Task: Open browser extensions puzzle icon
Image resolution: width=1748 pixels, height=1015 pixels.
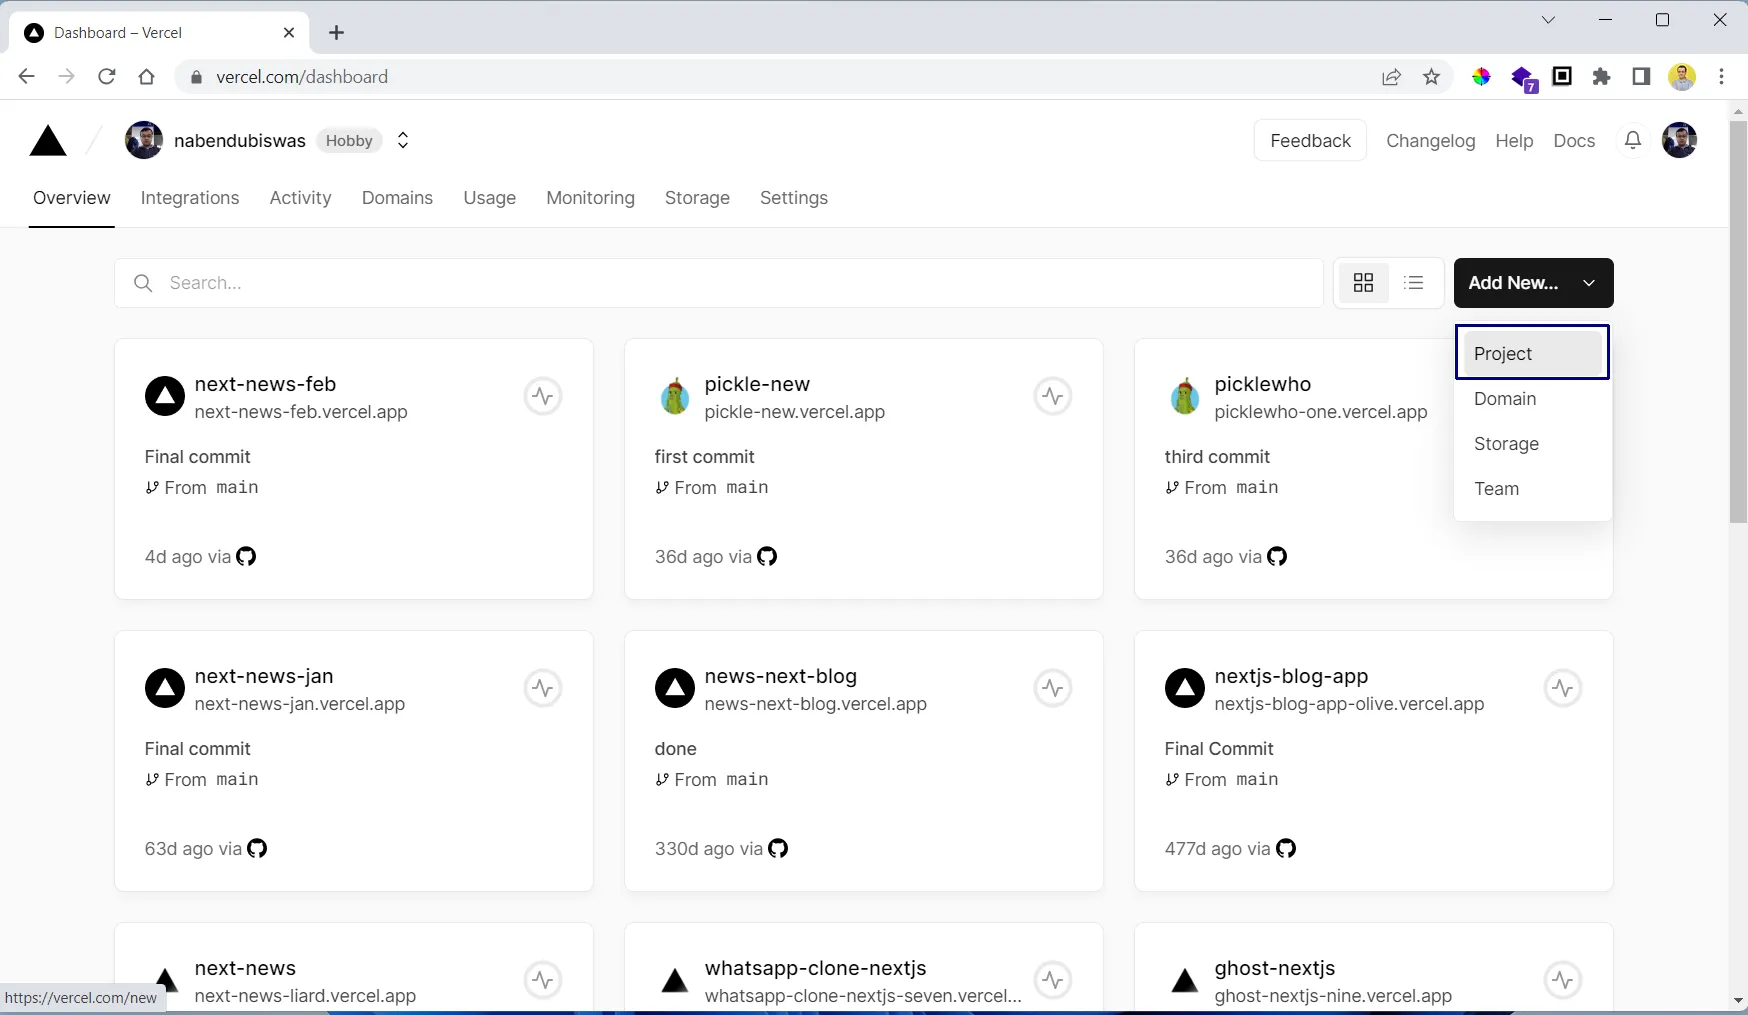Action: (x=1602, y=77)
